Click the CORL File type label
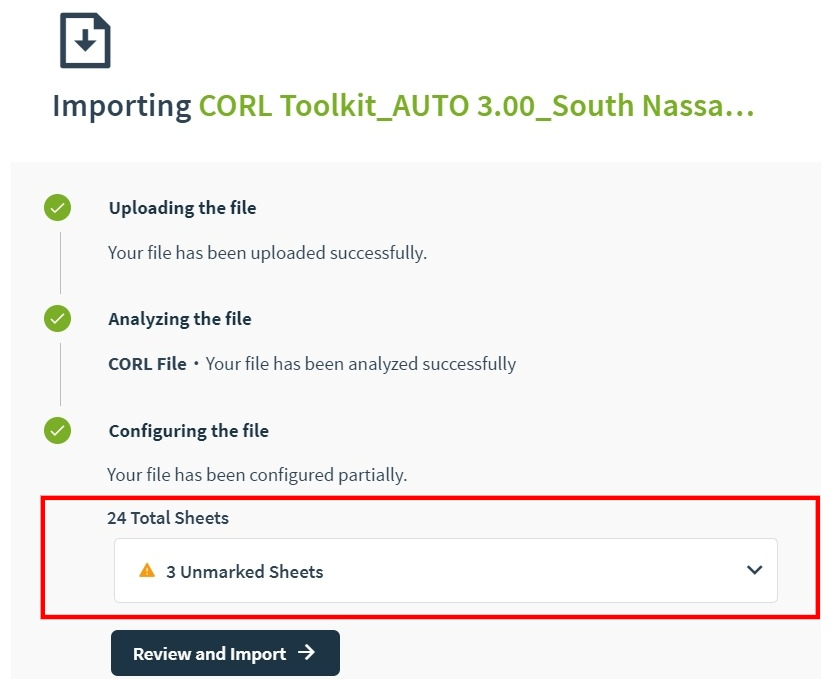Screen dimensions: 835x679 pyautogui.click(x=148, y=364)
